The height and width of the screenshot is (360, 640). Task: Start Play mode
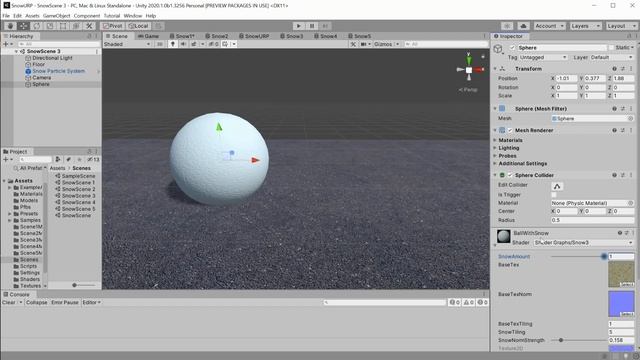tap(299, 26)
